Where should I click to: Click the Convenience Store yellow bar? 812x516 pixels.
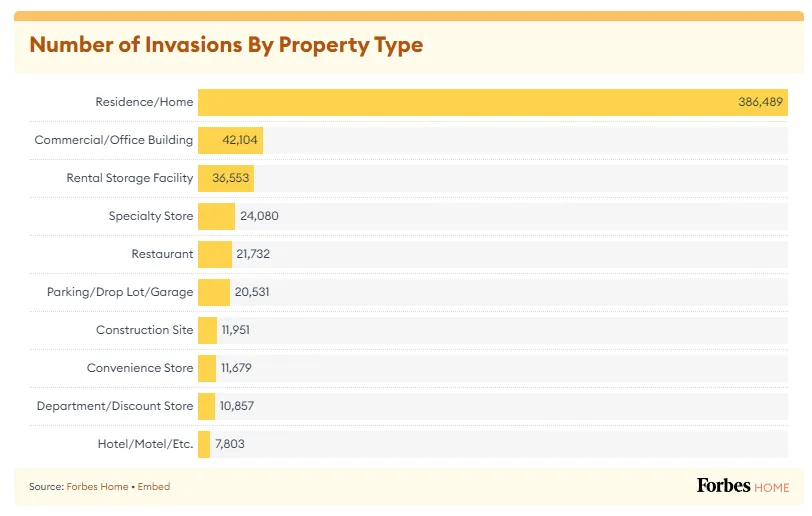(x=207, y=368)
